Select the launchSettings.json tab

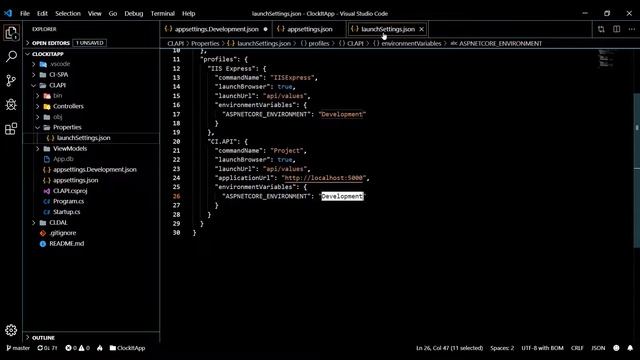point(387,29)
